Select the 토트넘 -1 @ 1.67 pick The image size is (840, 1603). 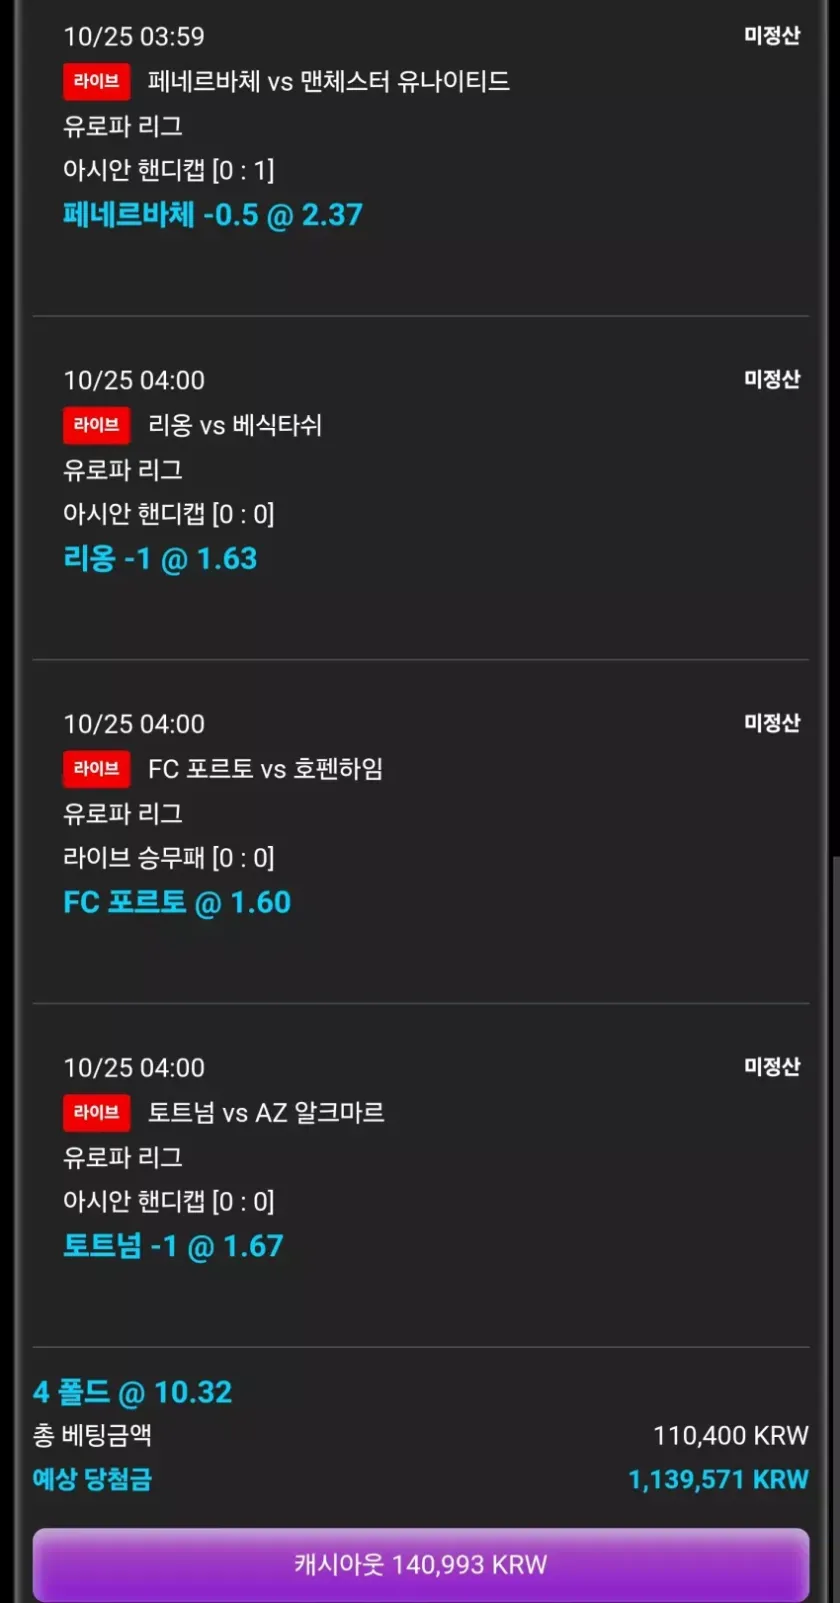click(173, 1246)
